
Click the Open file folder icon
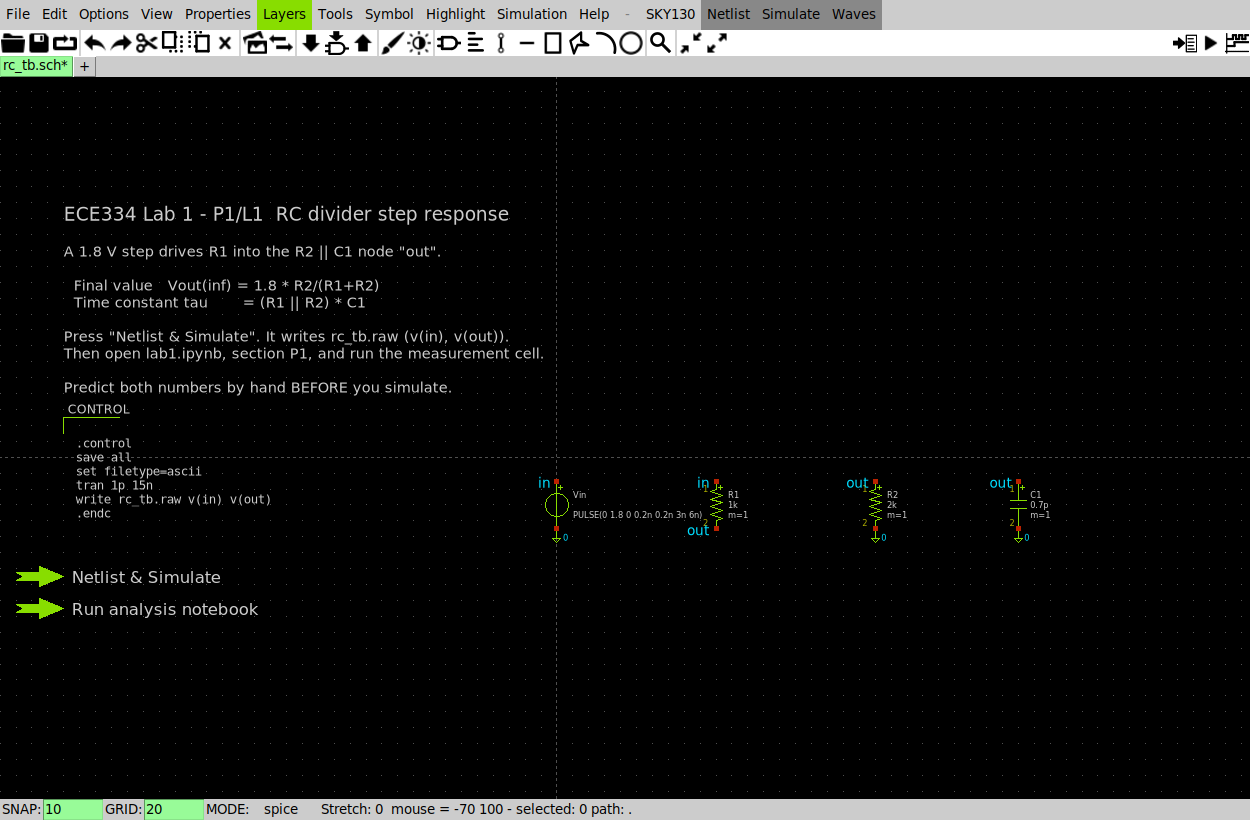pos(13,43)
